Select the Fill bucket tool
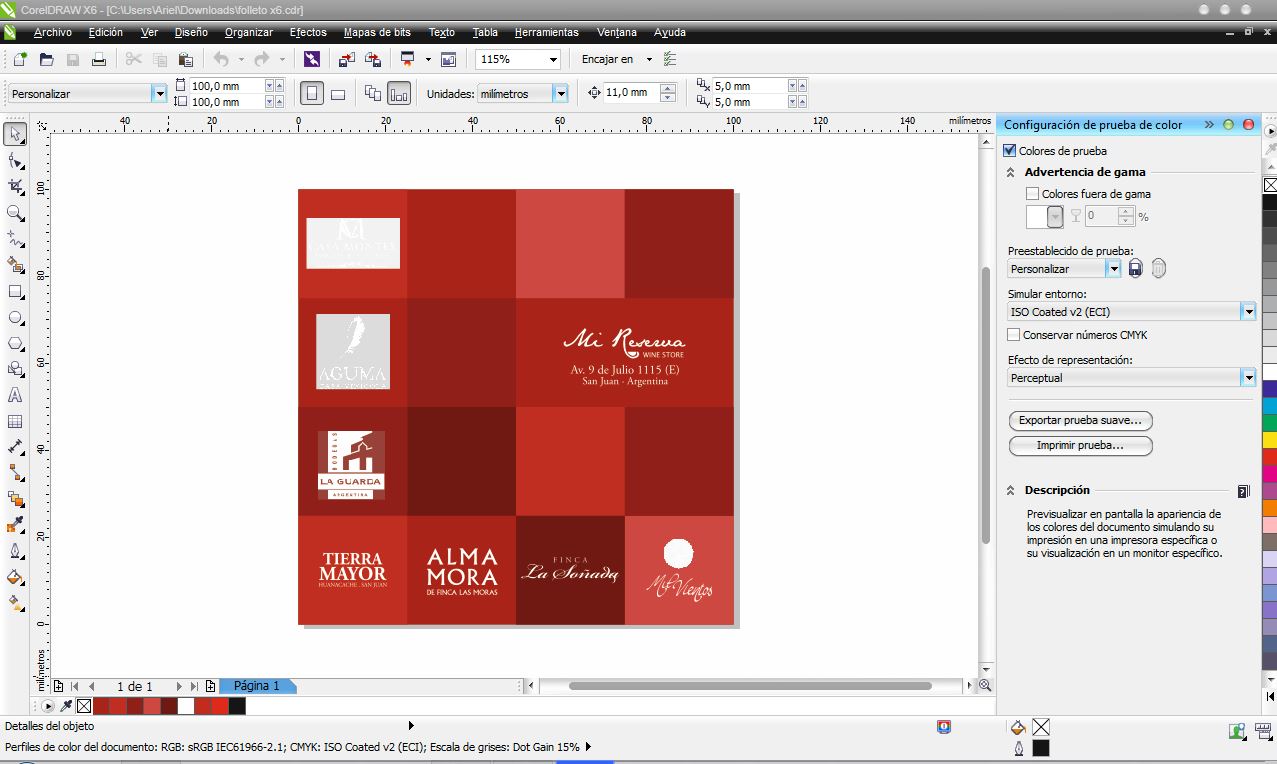Screen dimensions: 1277x764 click(x=15, y=577)
